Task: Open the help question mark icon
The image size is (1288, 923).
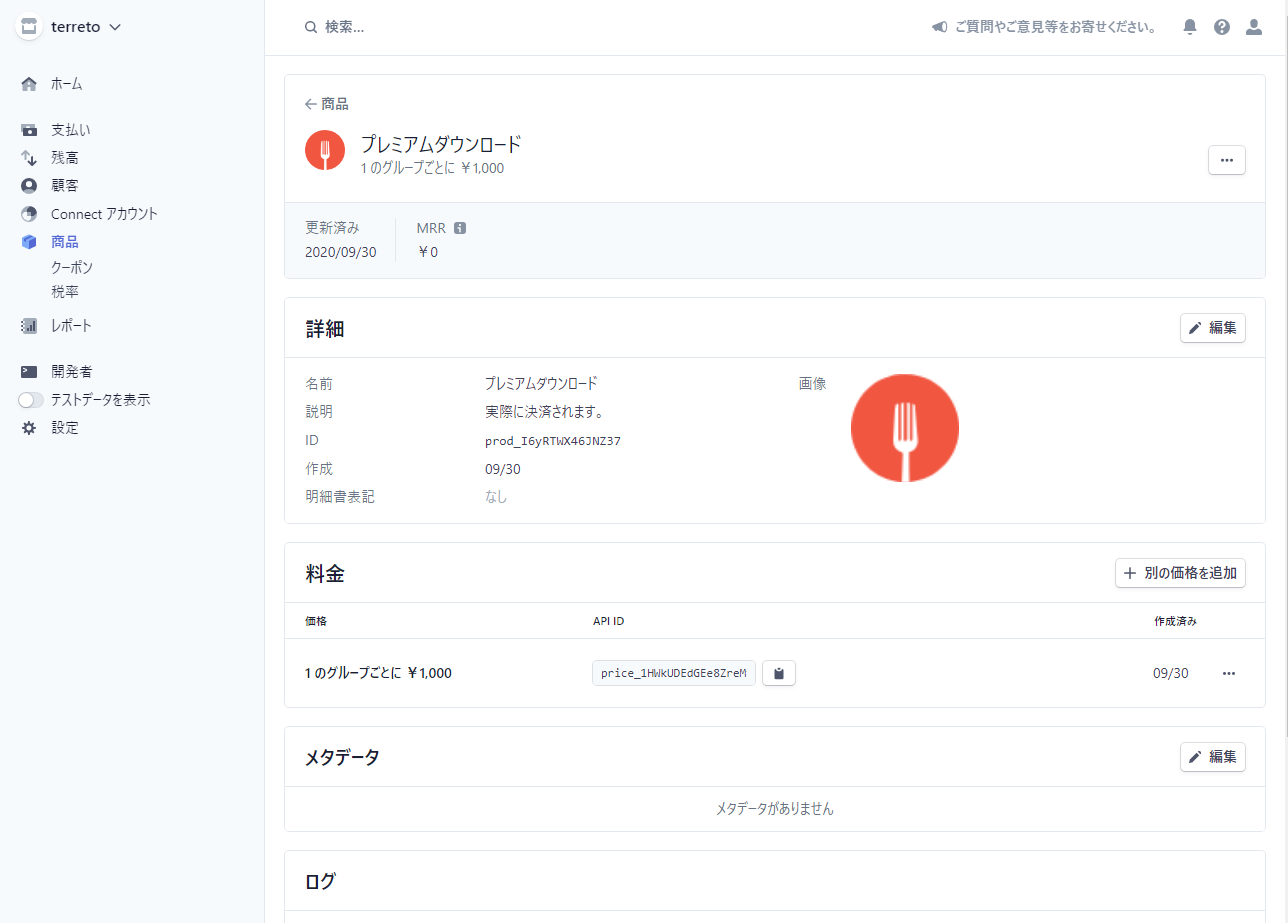Action: 1221,27
